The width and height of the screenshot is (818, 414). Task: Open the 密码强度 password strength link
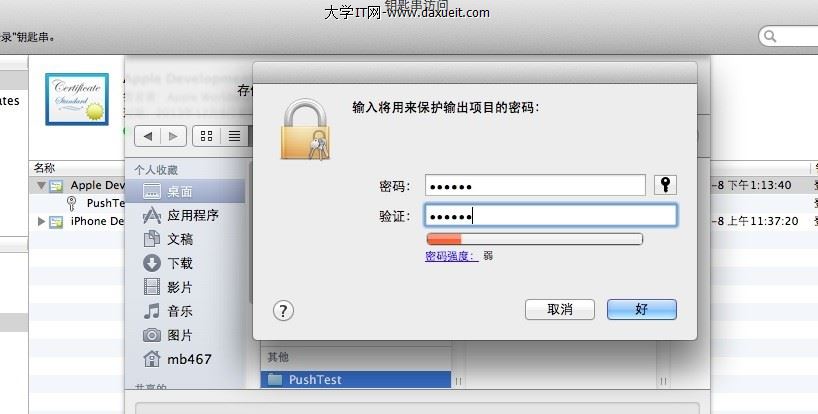(451, 256)
